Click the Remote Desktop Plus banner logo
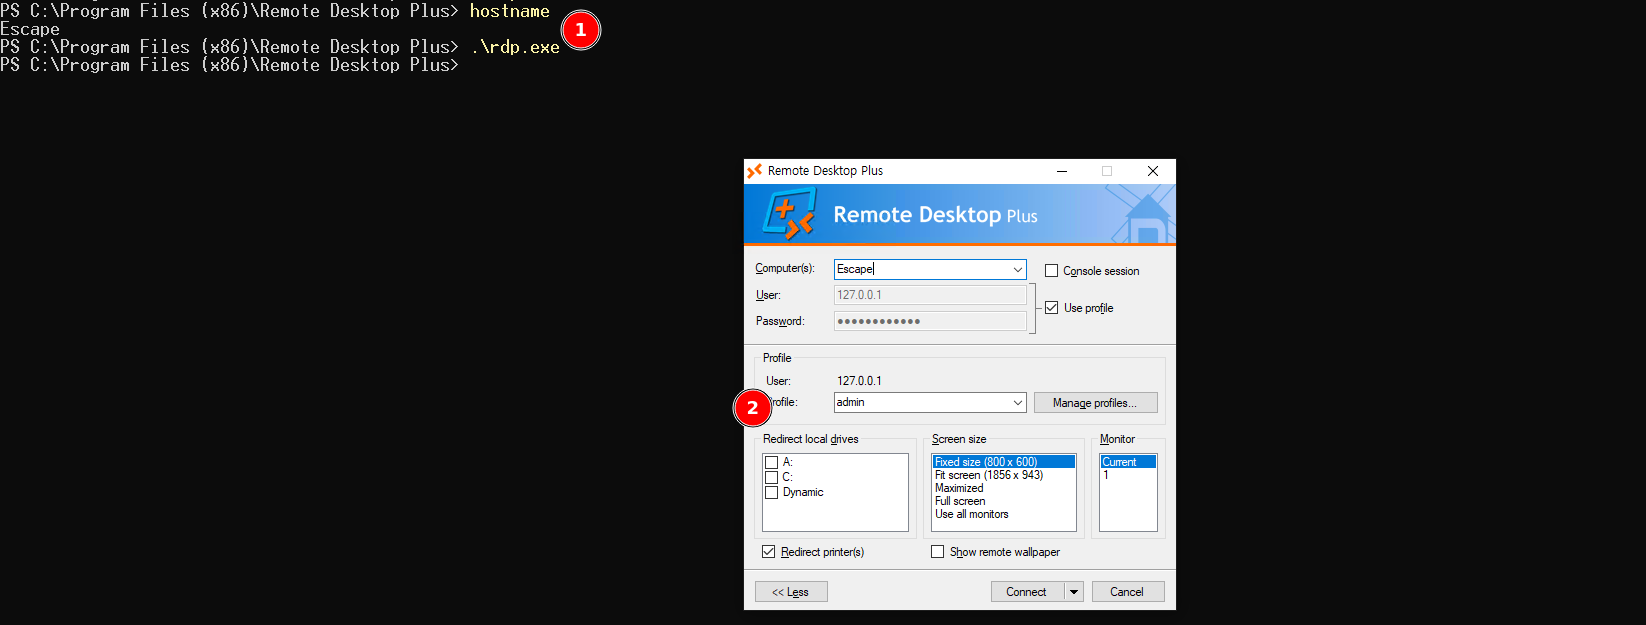 coord(789,215)
